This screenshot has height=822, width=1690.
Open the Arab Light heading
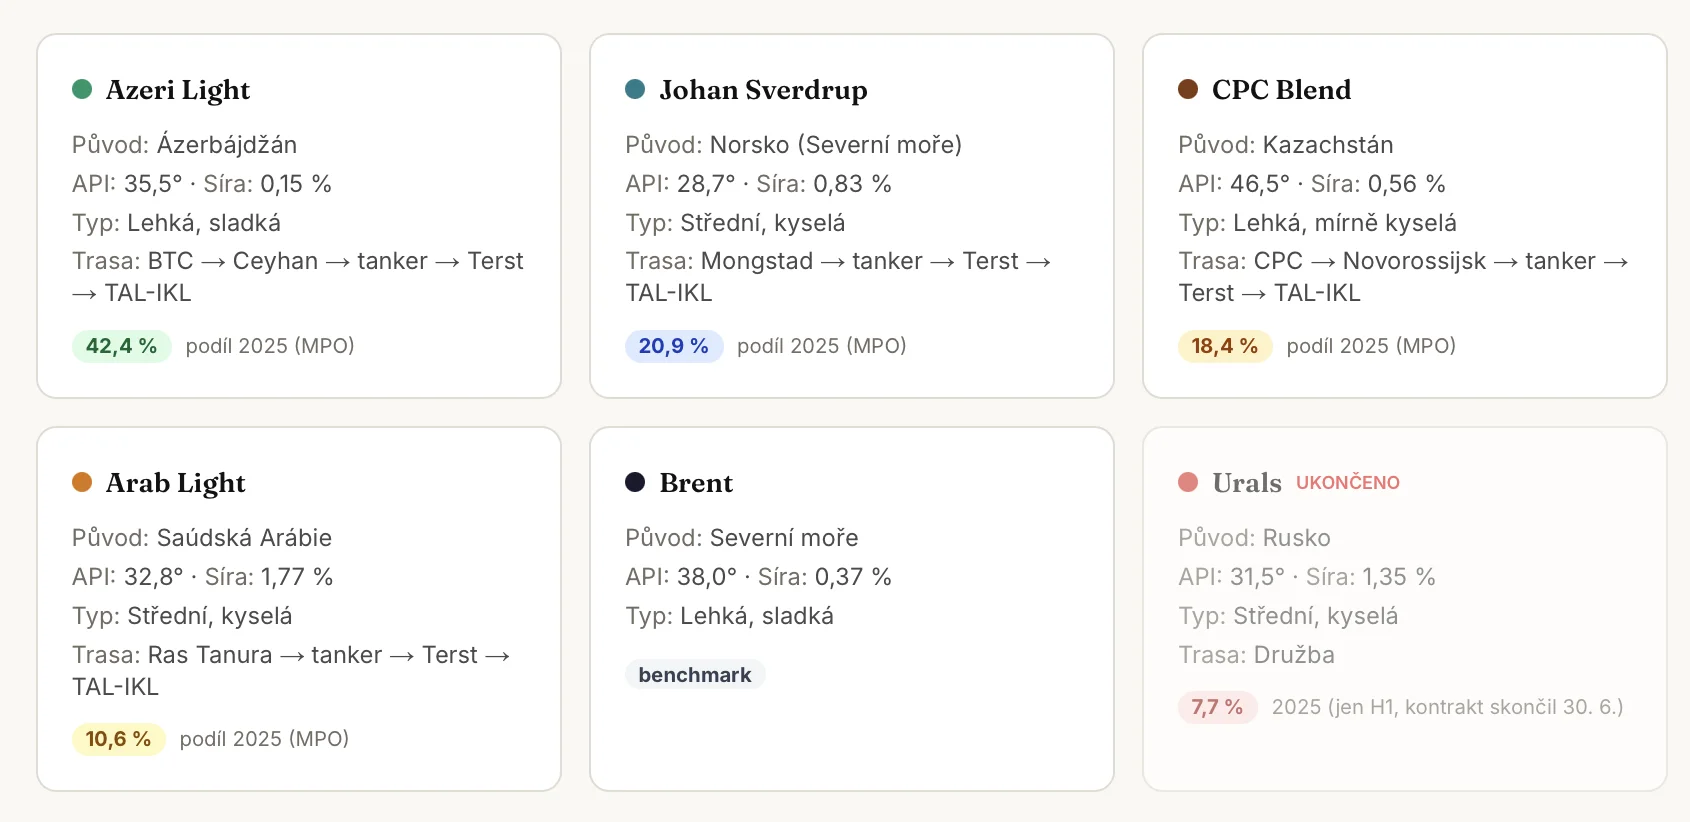click(176, 483)
